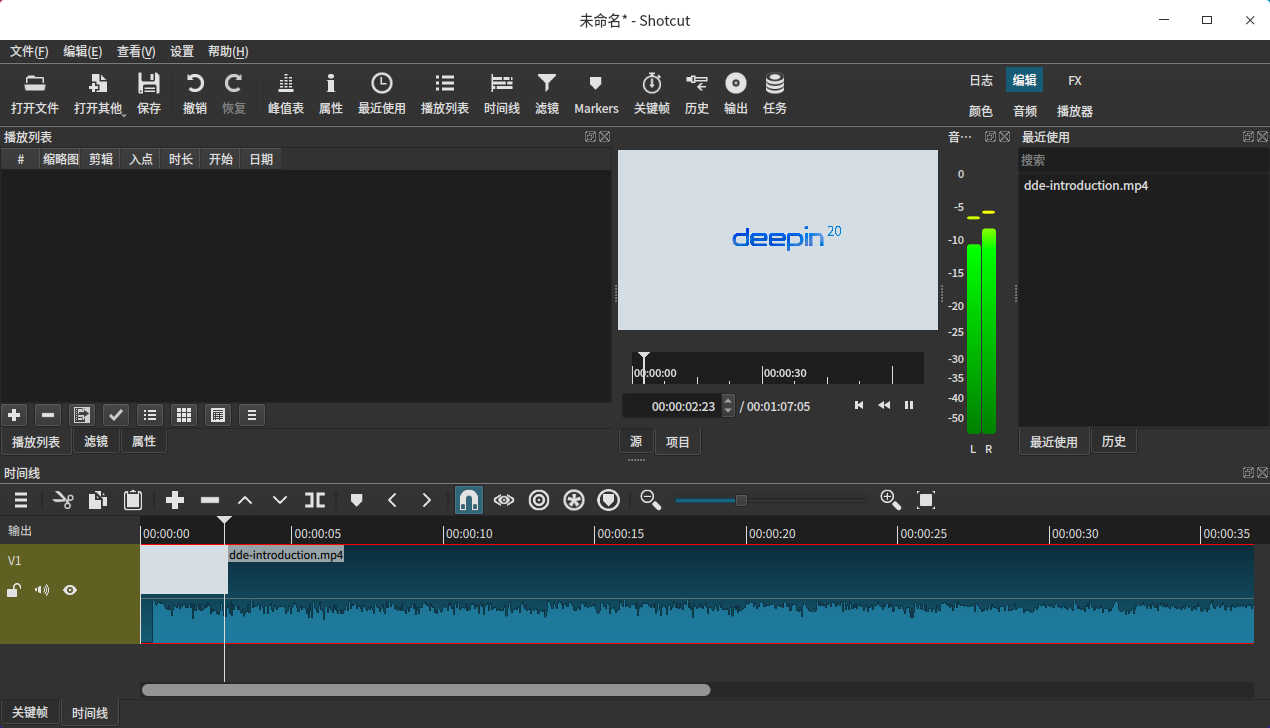Click the timeline zoom slider
This screenshot has width=1270, height=728.
[x=741, y=500]
